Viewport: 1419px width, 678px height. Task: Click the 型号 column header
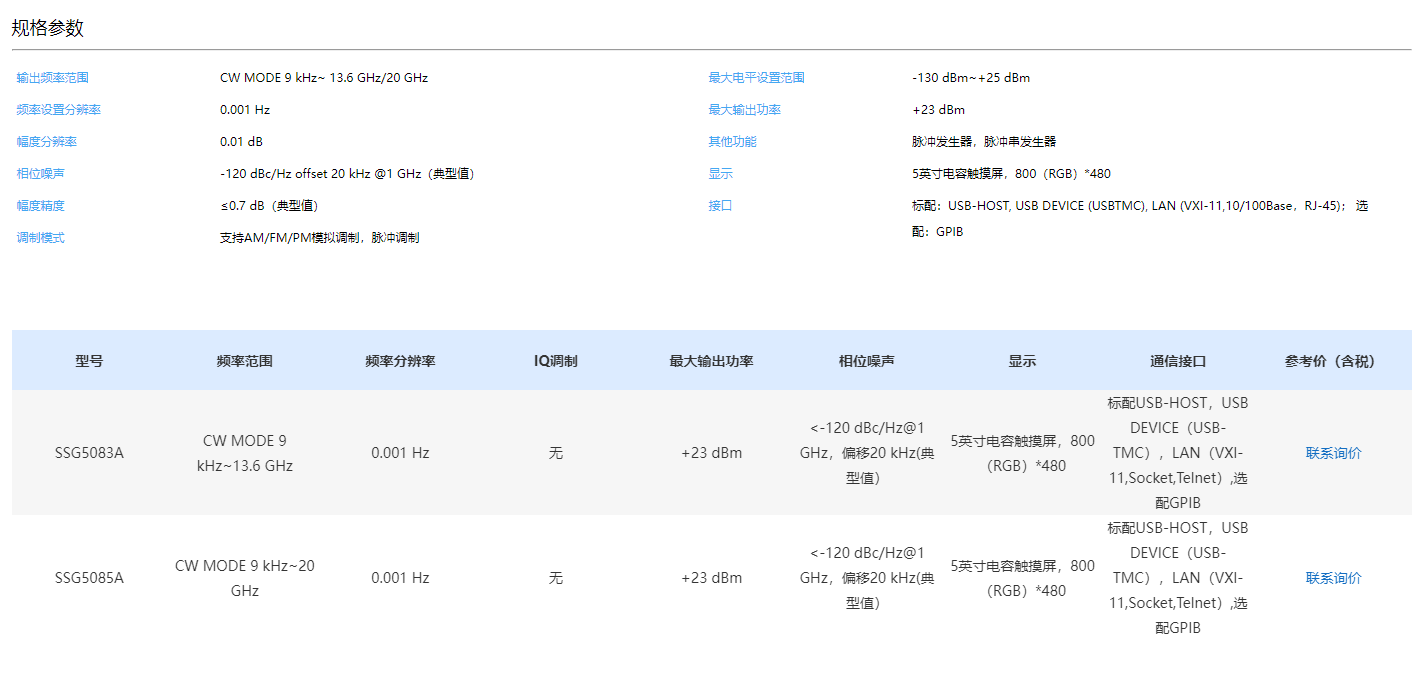coord(89,361)
